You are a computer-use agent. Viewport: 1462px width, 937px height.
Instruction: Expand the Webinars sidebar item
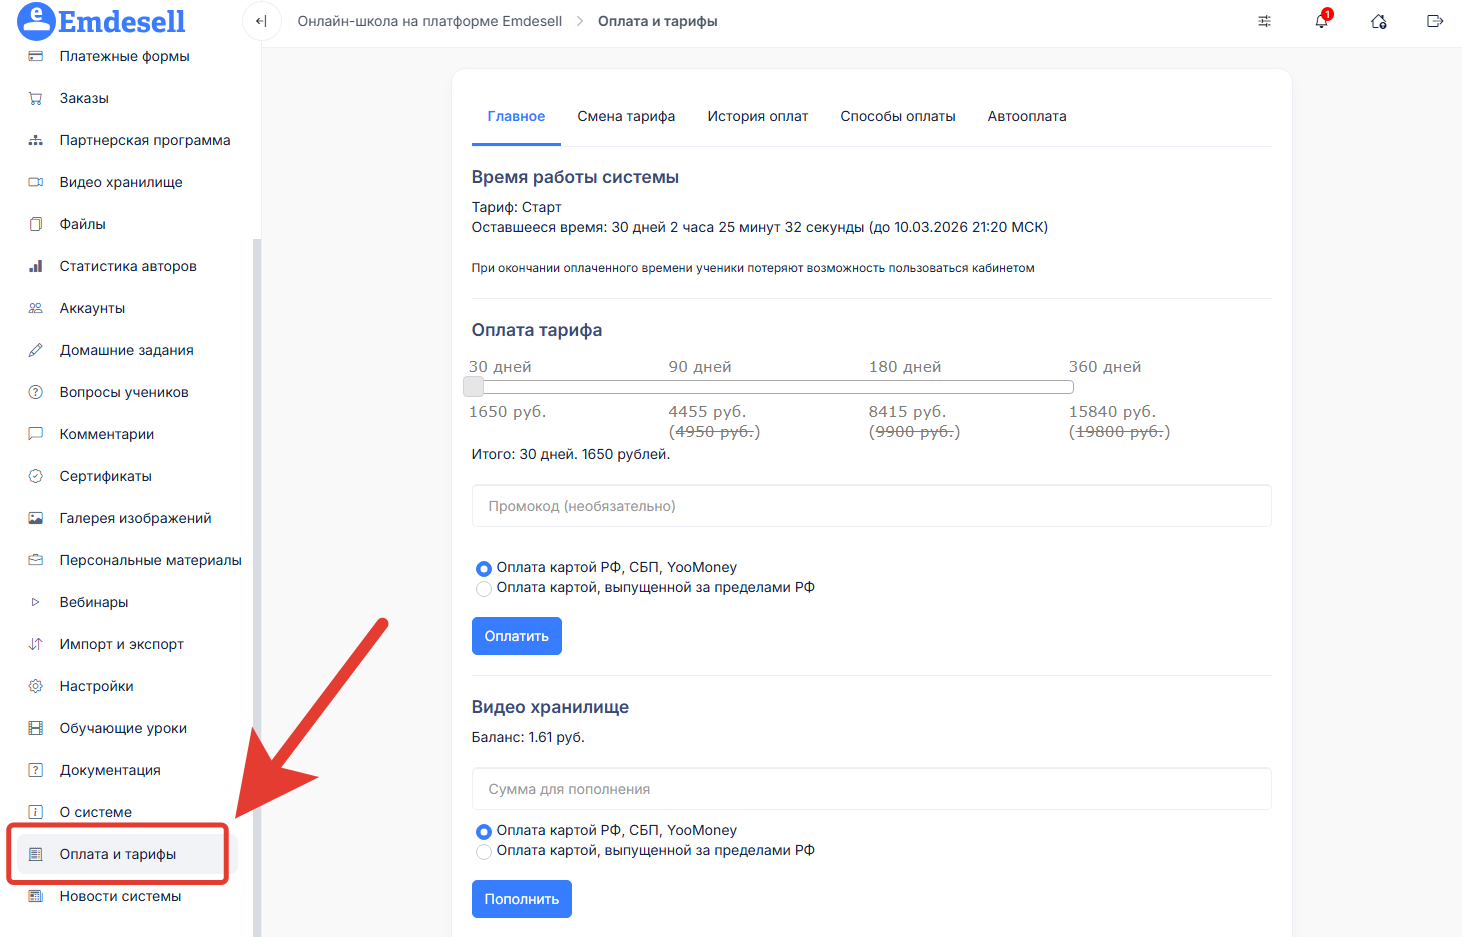36,602
